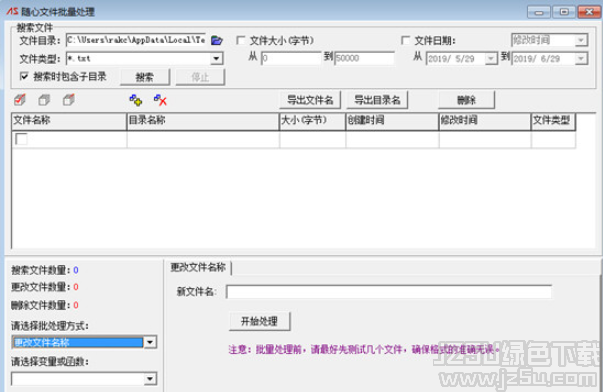The width and height of the screenshot is (603, 392).
Task: Sort by the 大小(字节) column header
Action: tap(312, 121)
